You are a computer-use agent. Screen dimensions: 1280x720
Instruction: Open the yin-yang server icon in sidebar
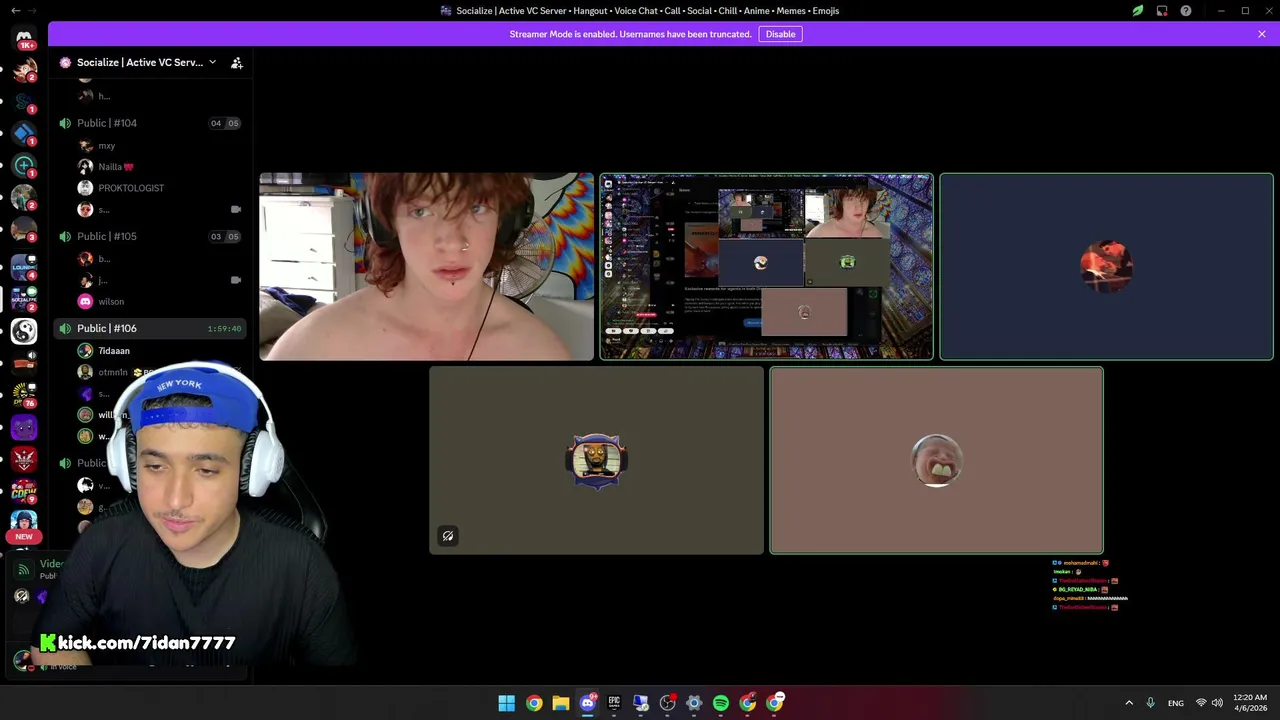[24, 330]
